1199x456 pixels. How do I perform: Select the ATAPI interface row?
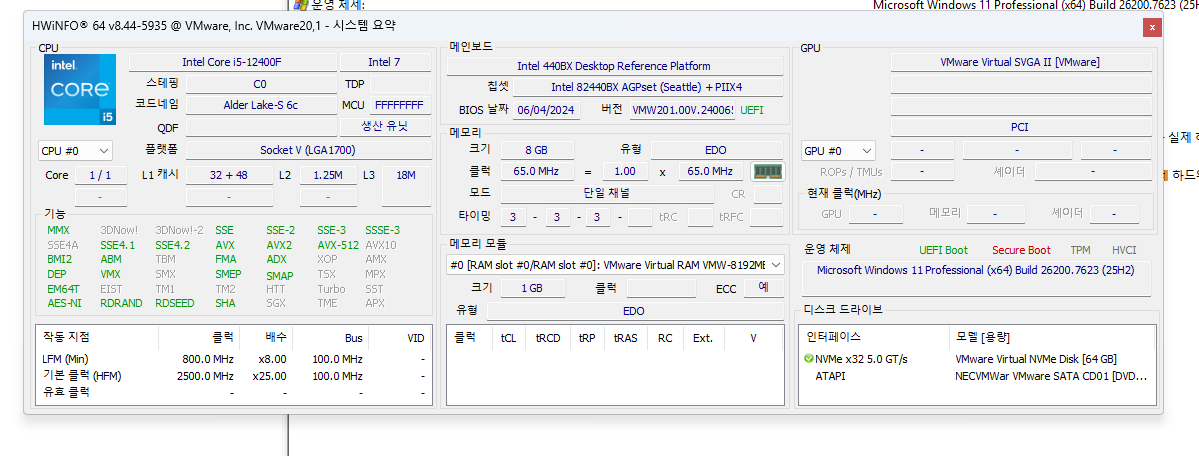pyautogui.click(x=830, y=376)
